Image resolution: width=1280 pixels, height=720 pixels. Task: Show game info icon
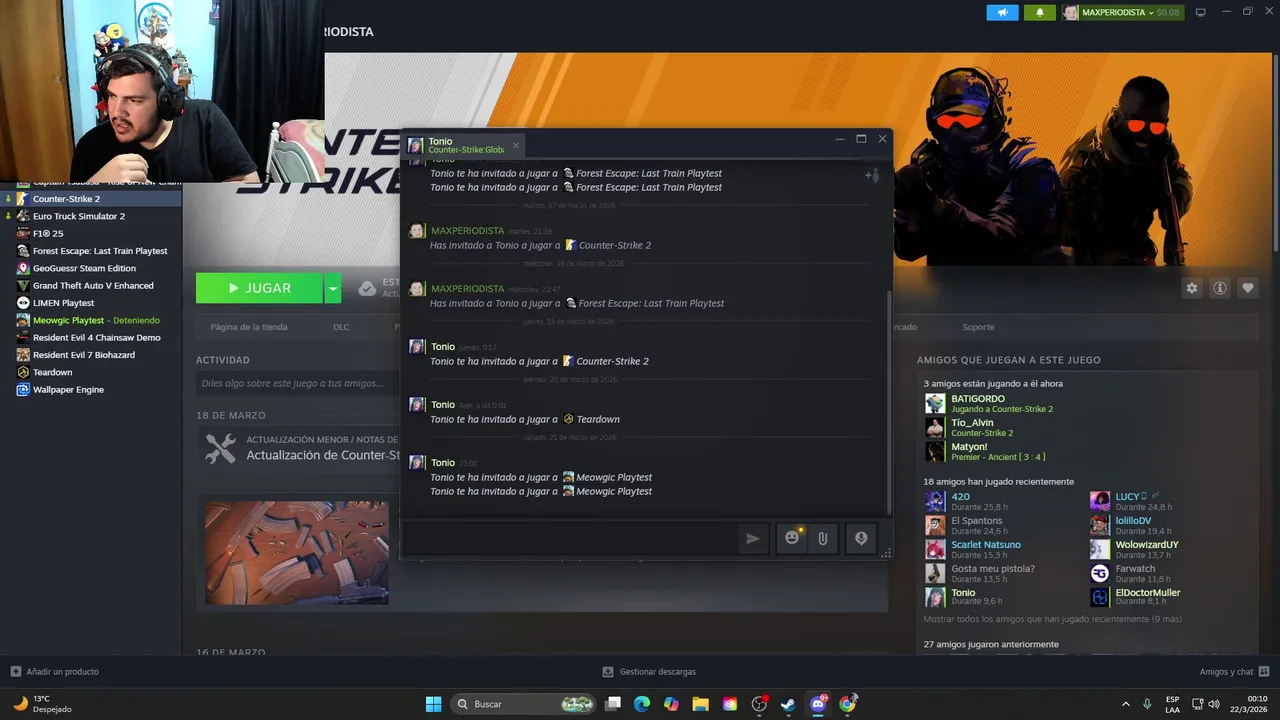click(x=1220, y=288)
